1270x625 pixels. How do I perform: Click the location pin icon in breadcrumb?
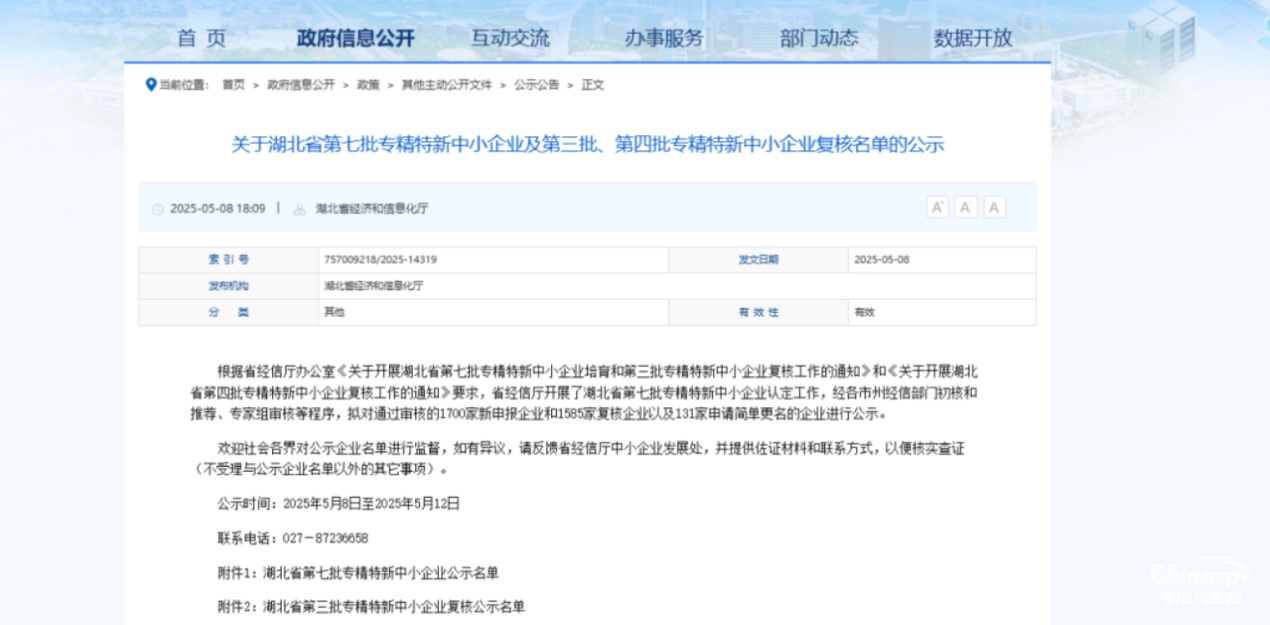(x=151, y=85)
